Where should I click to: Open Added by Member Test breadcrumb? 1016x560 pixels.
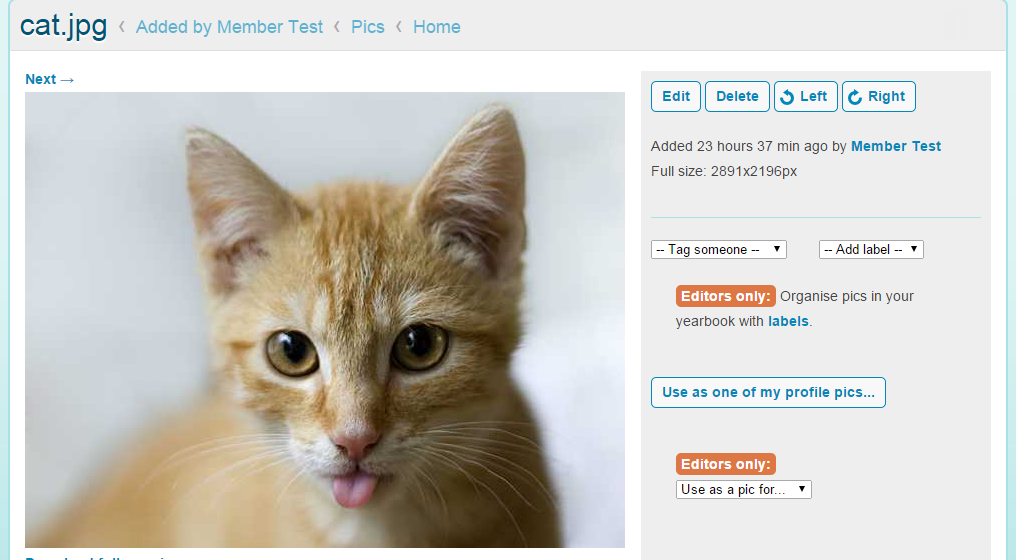229,27
